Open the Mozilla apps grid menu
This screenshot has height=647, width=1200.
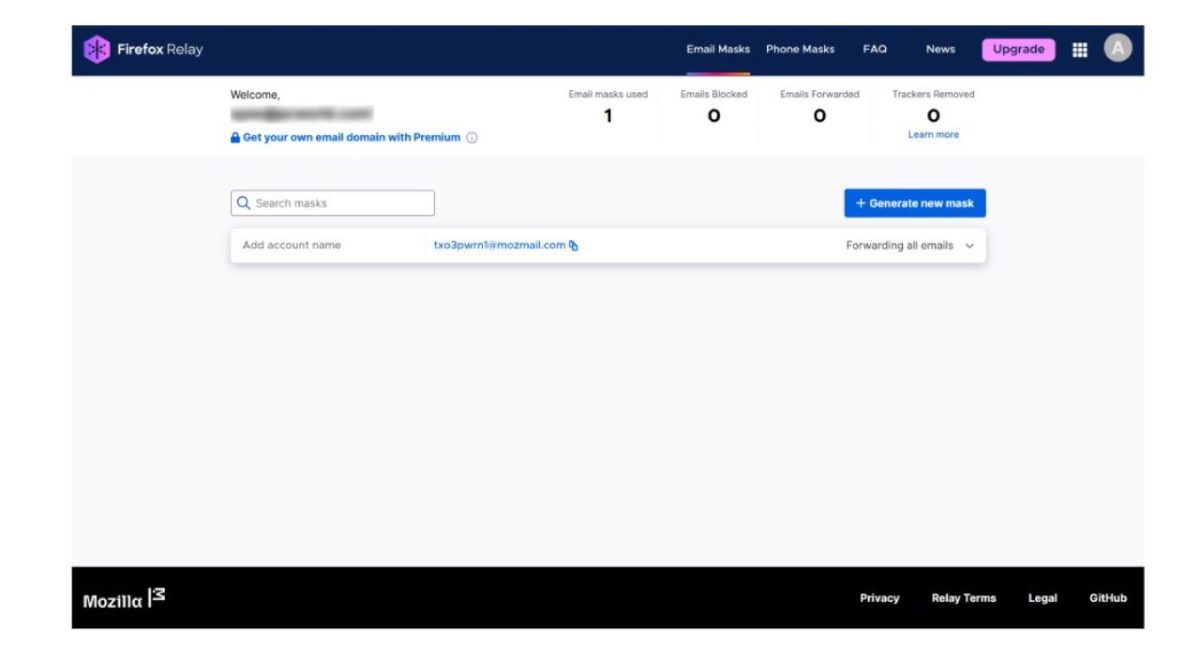point(1080,49)
